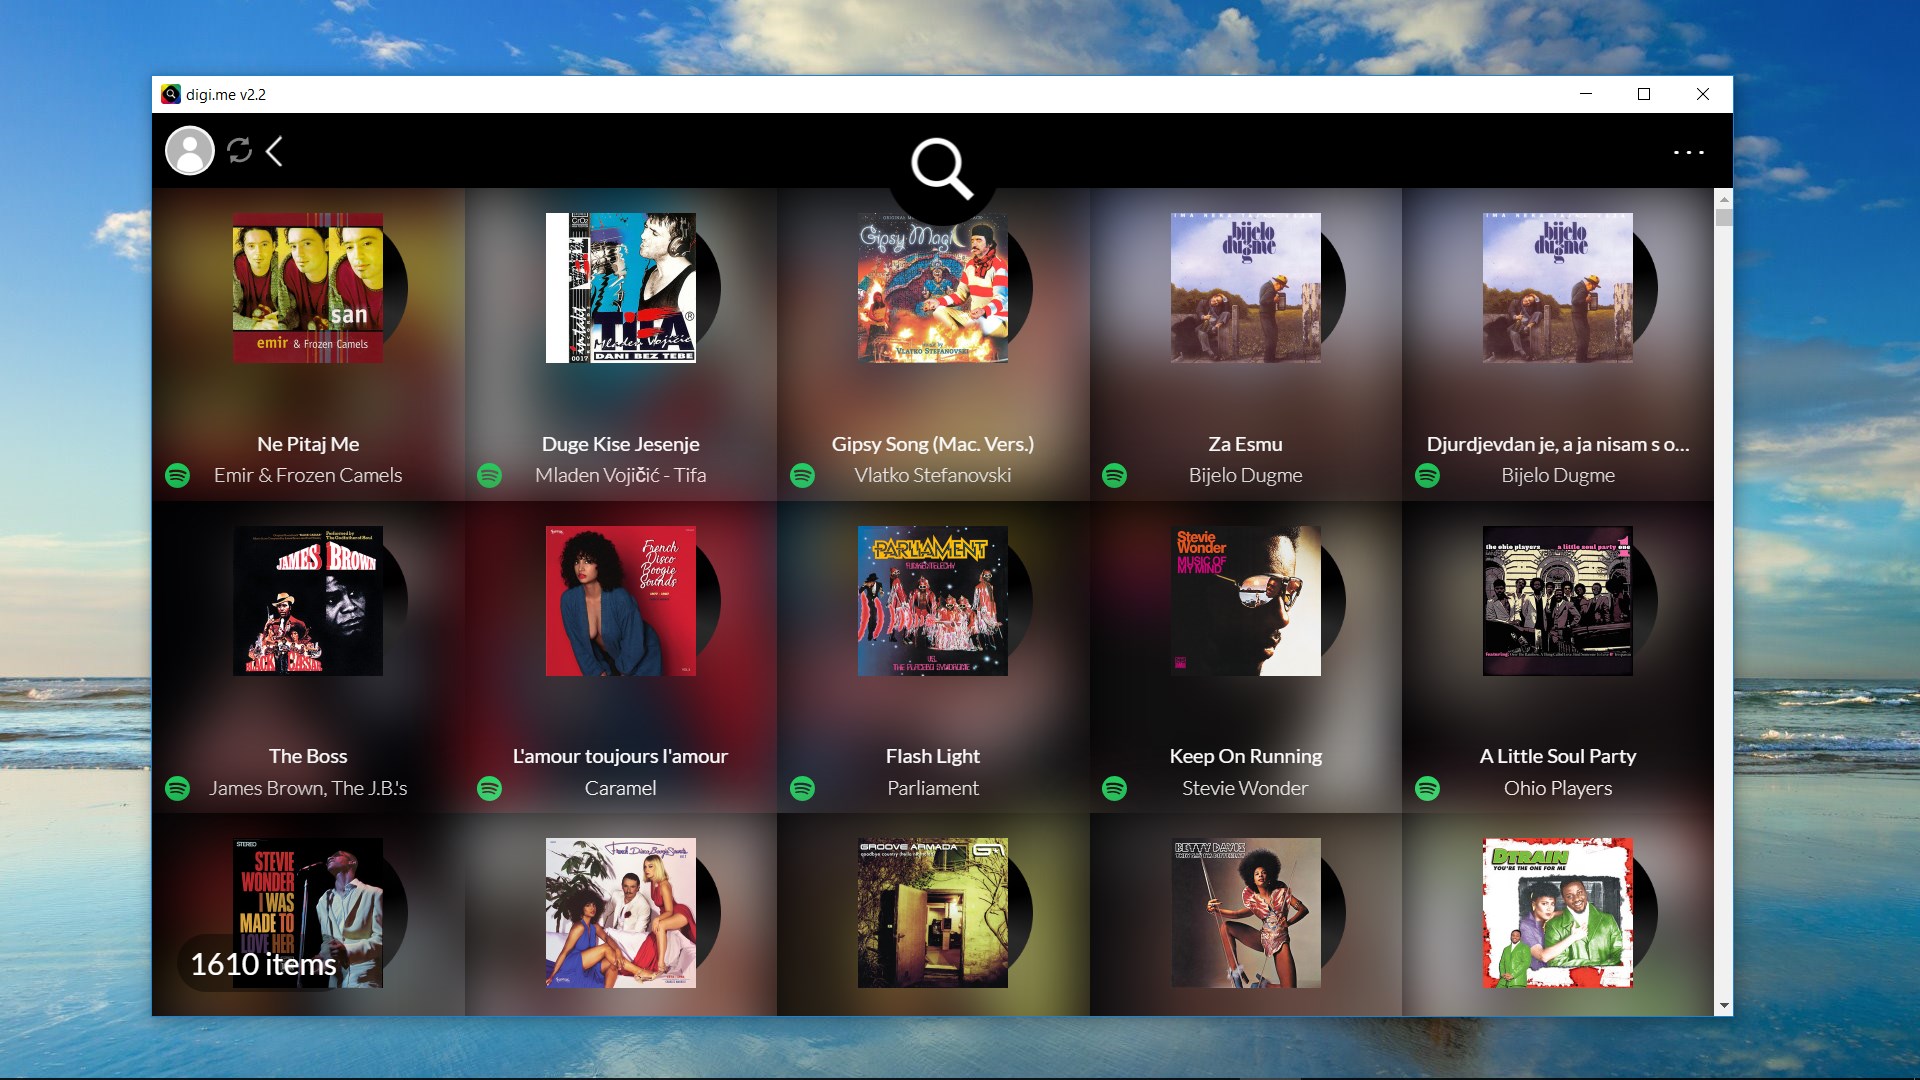This screenshot has width=1920, height=1080.
Task: Click Spotify icon on the Za Esmu card
Action: click(1114, 475)
